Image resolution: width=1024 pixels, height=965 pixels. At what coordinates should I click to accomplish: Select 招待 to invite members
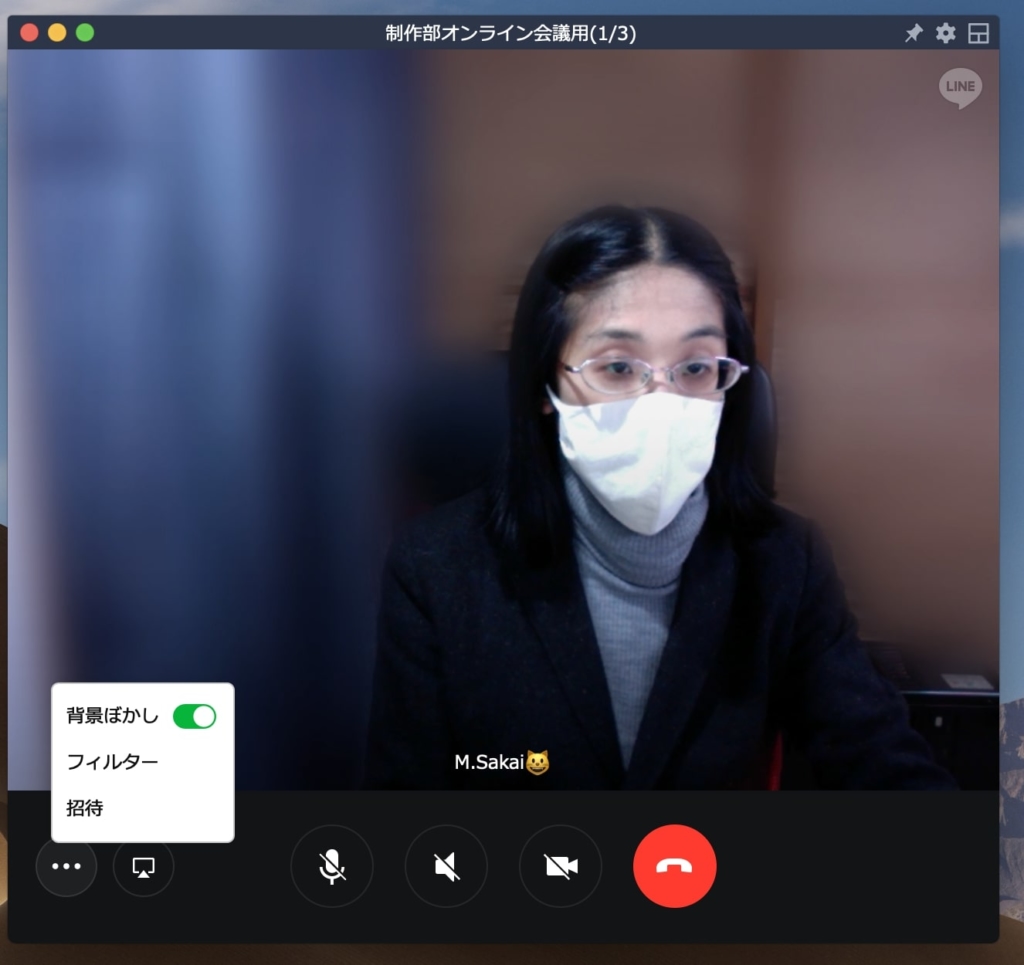point(85,808)
